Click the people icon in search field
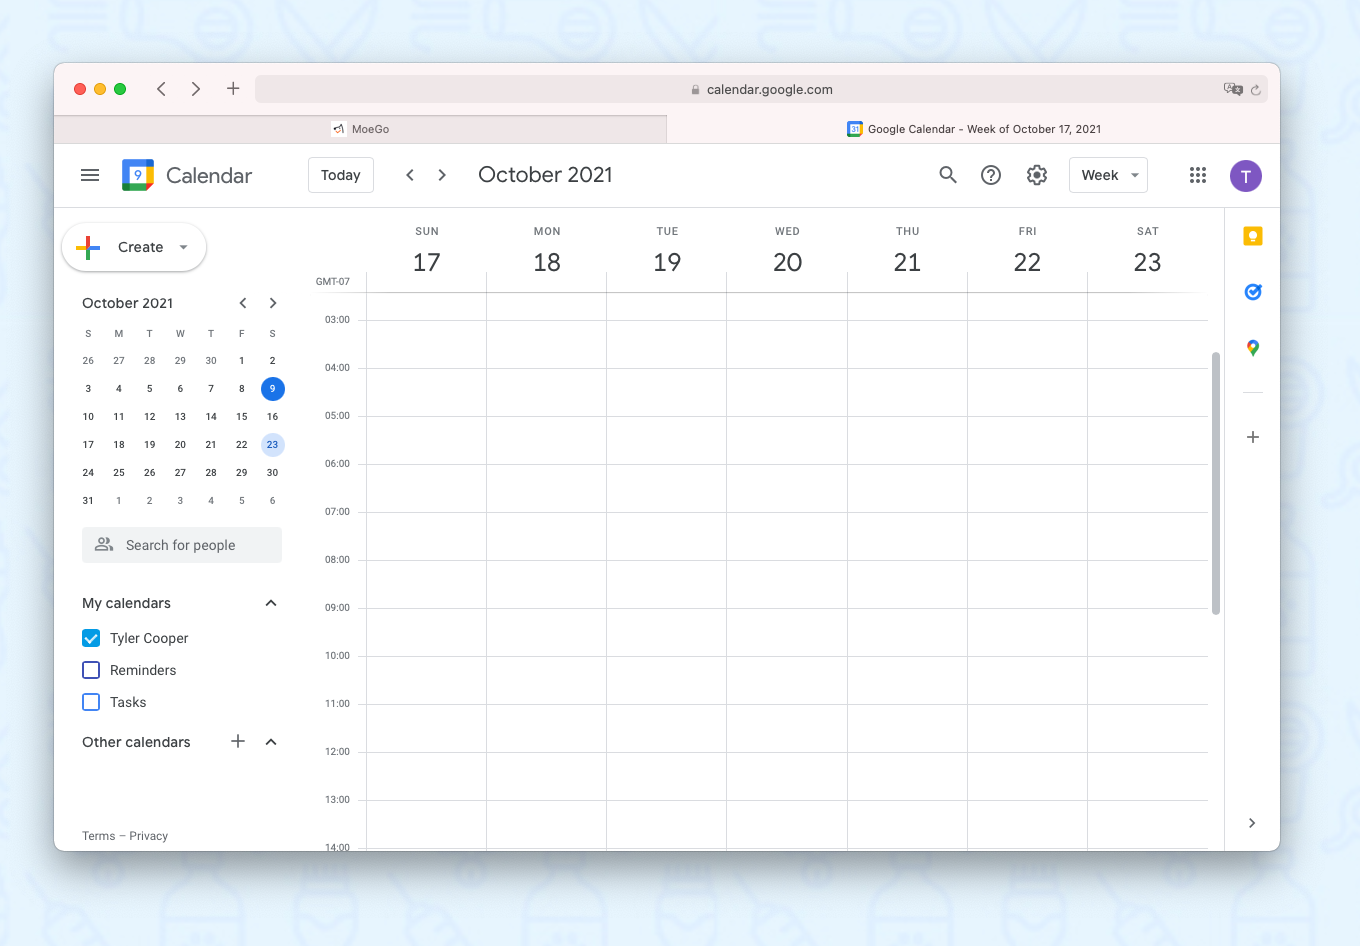Viewport: 1360px width, 946px height. click(x=104, y=545)
